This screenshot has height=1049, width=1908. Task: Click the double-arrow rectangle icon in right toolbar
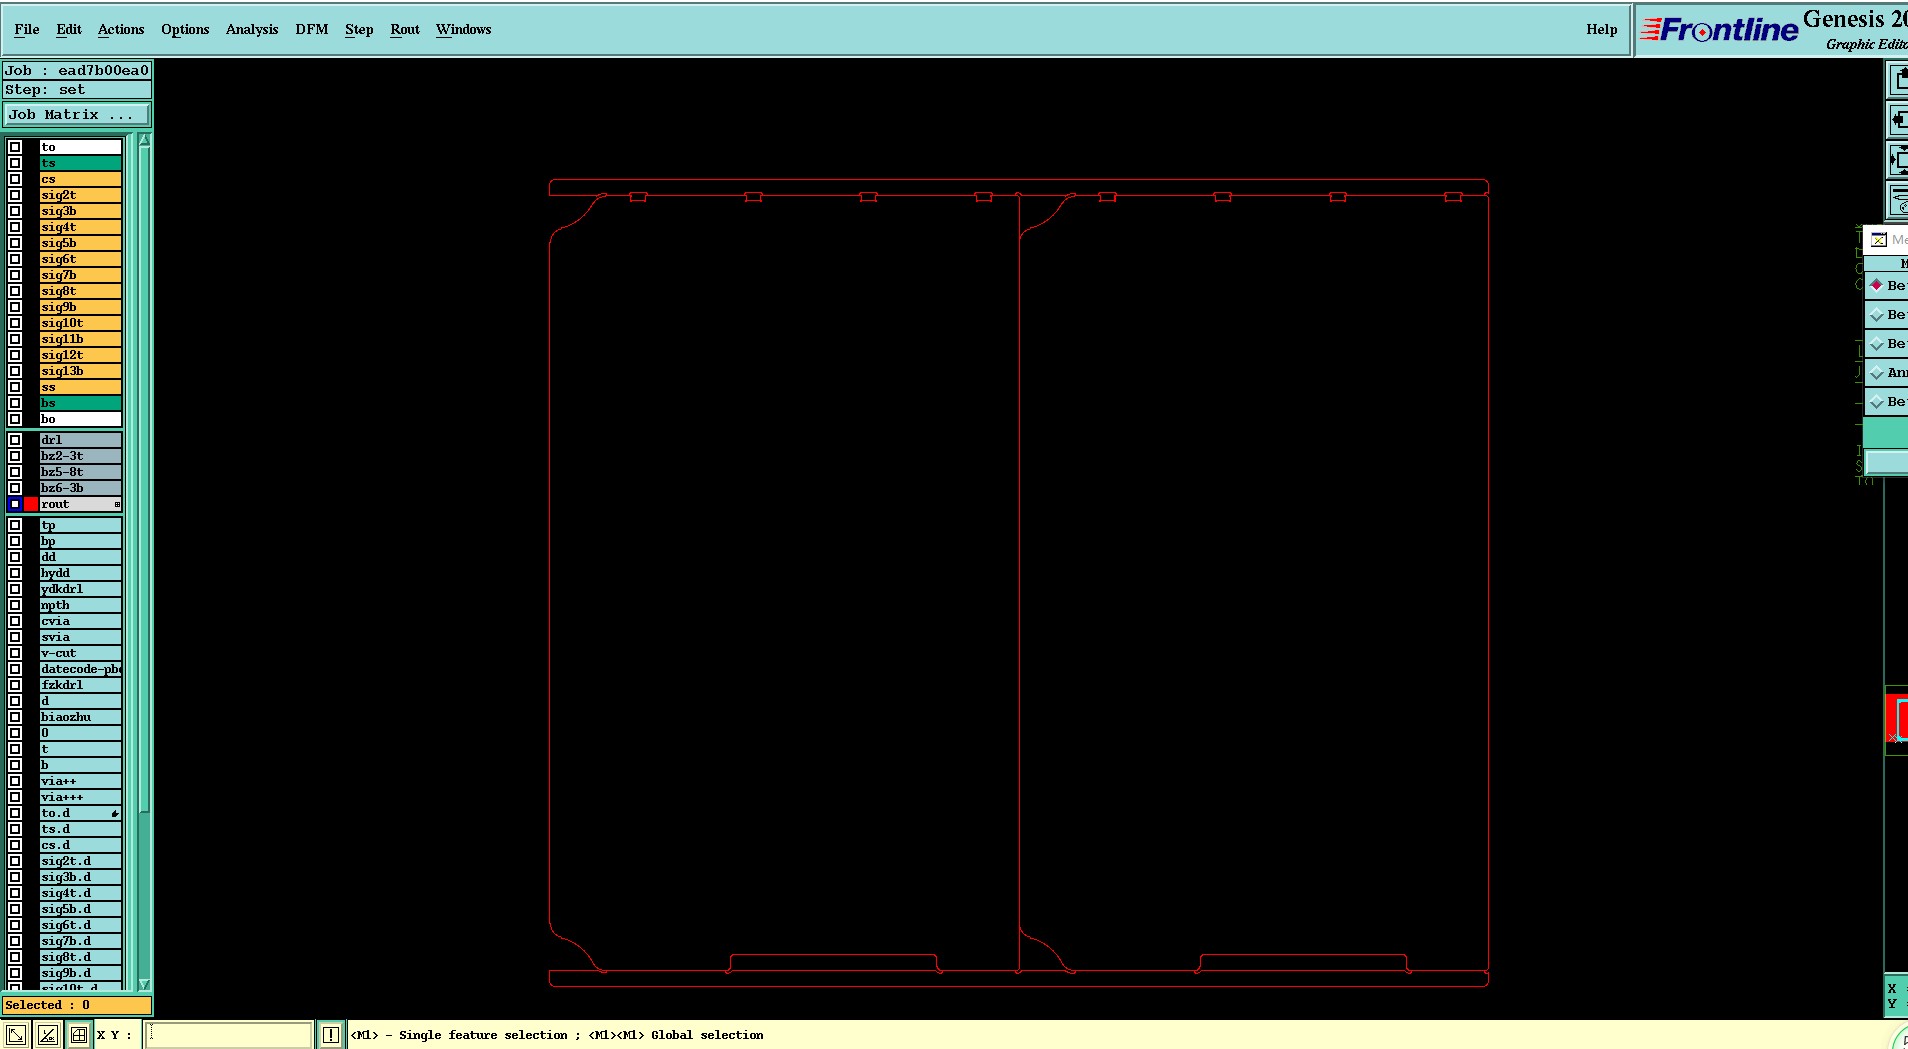(1897, 159)
